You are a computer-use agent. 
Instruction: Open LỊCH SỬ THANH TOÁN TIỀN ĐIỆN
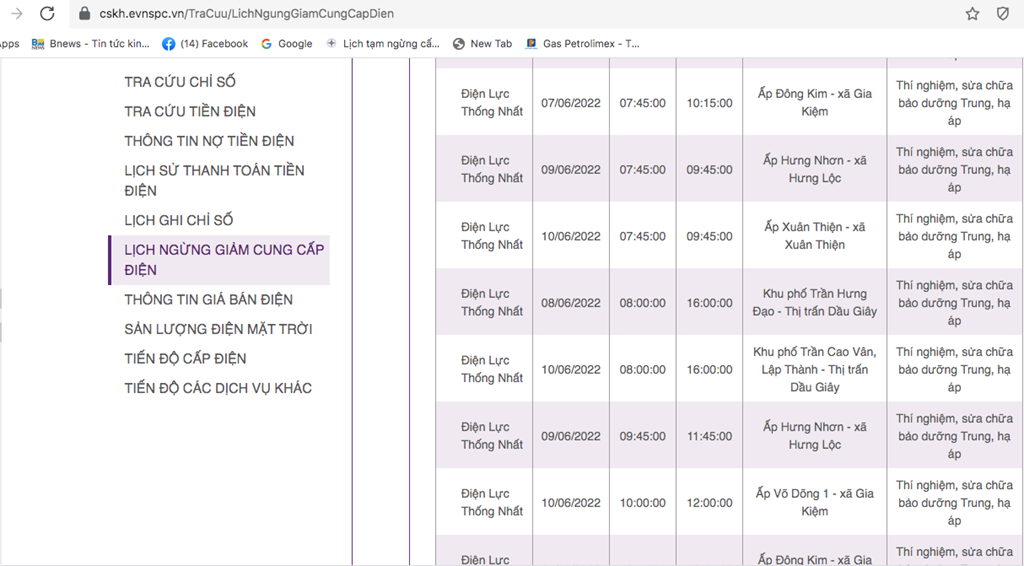[214, 180]
